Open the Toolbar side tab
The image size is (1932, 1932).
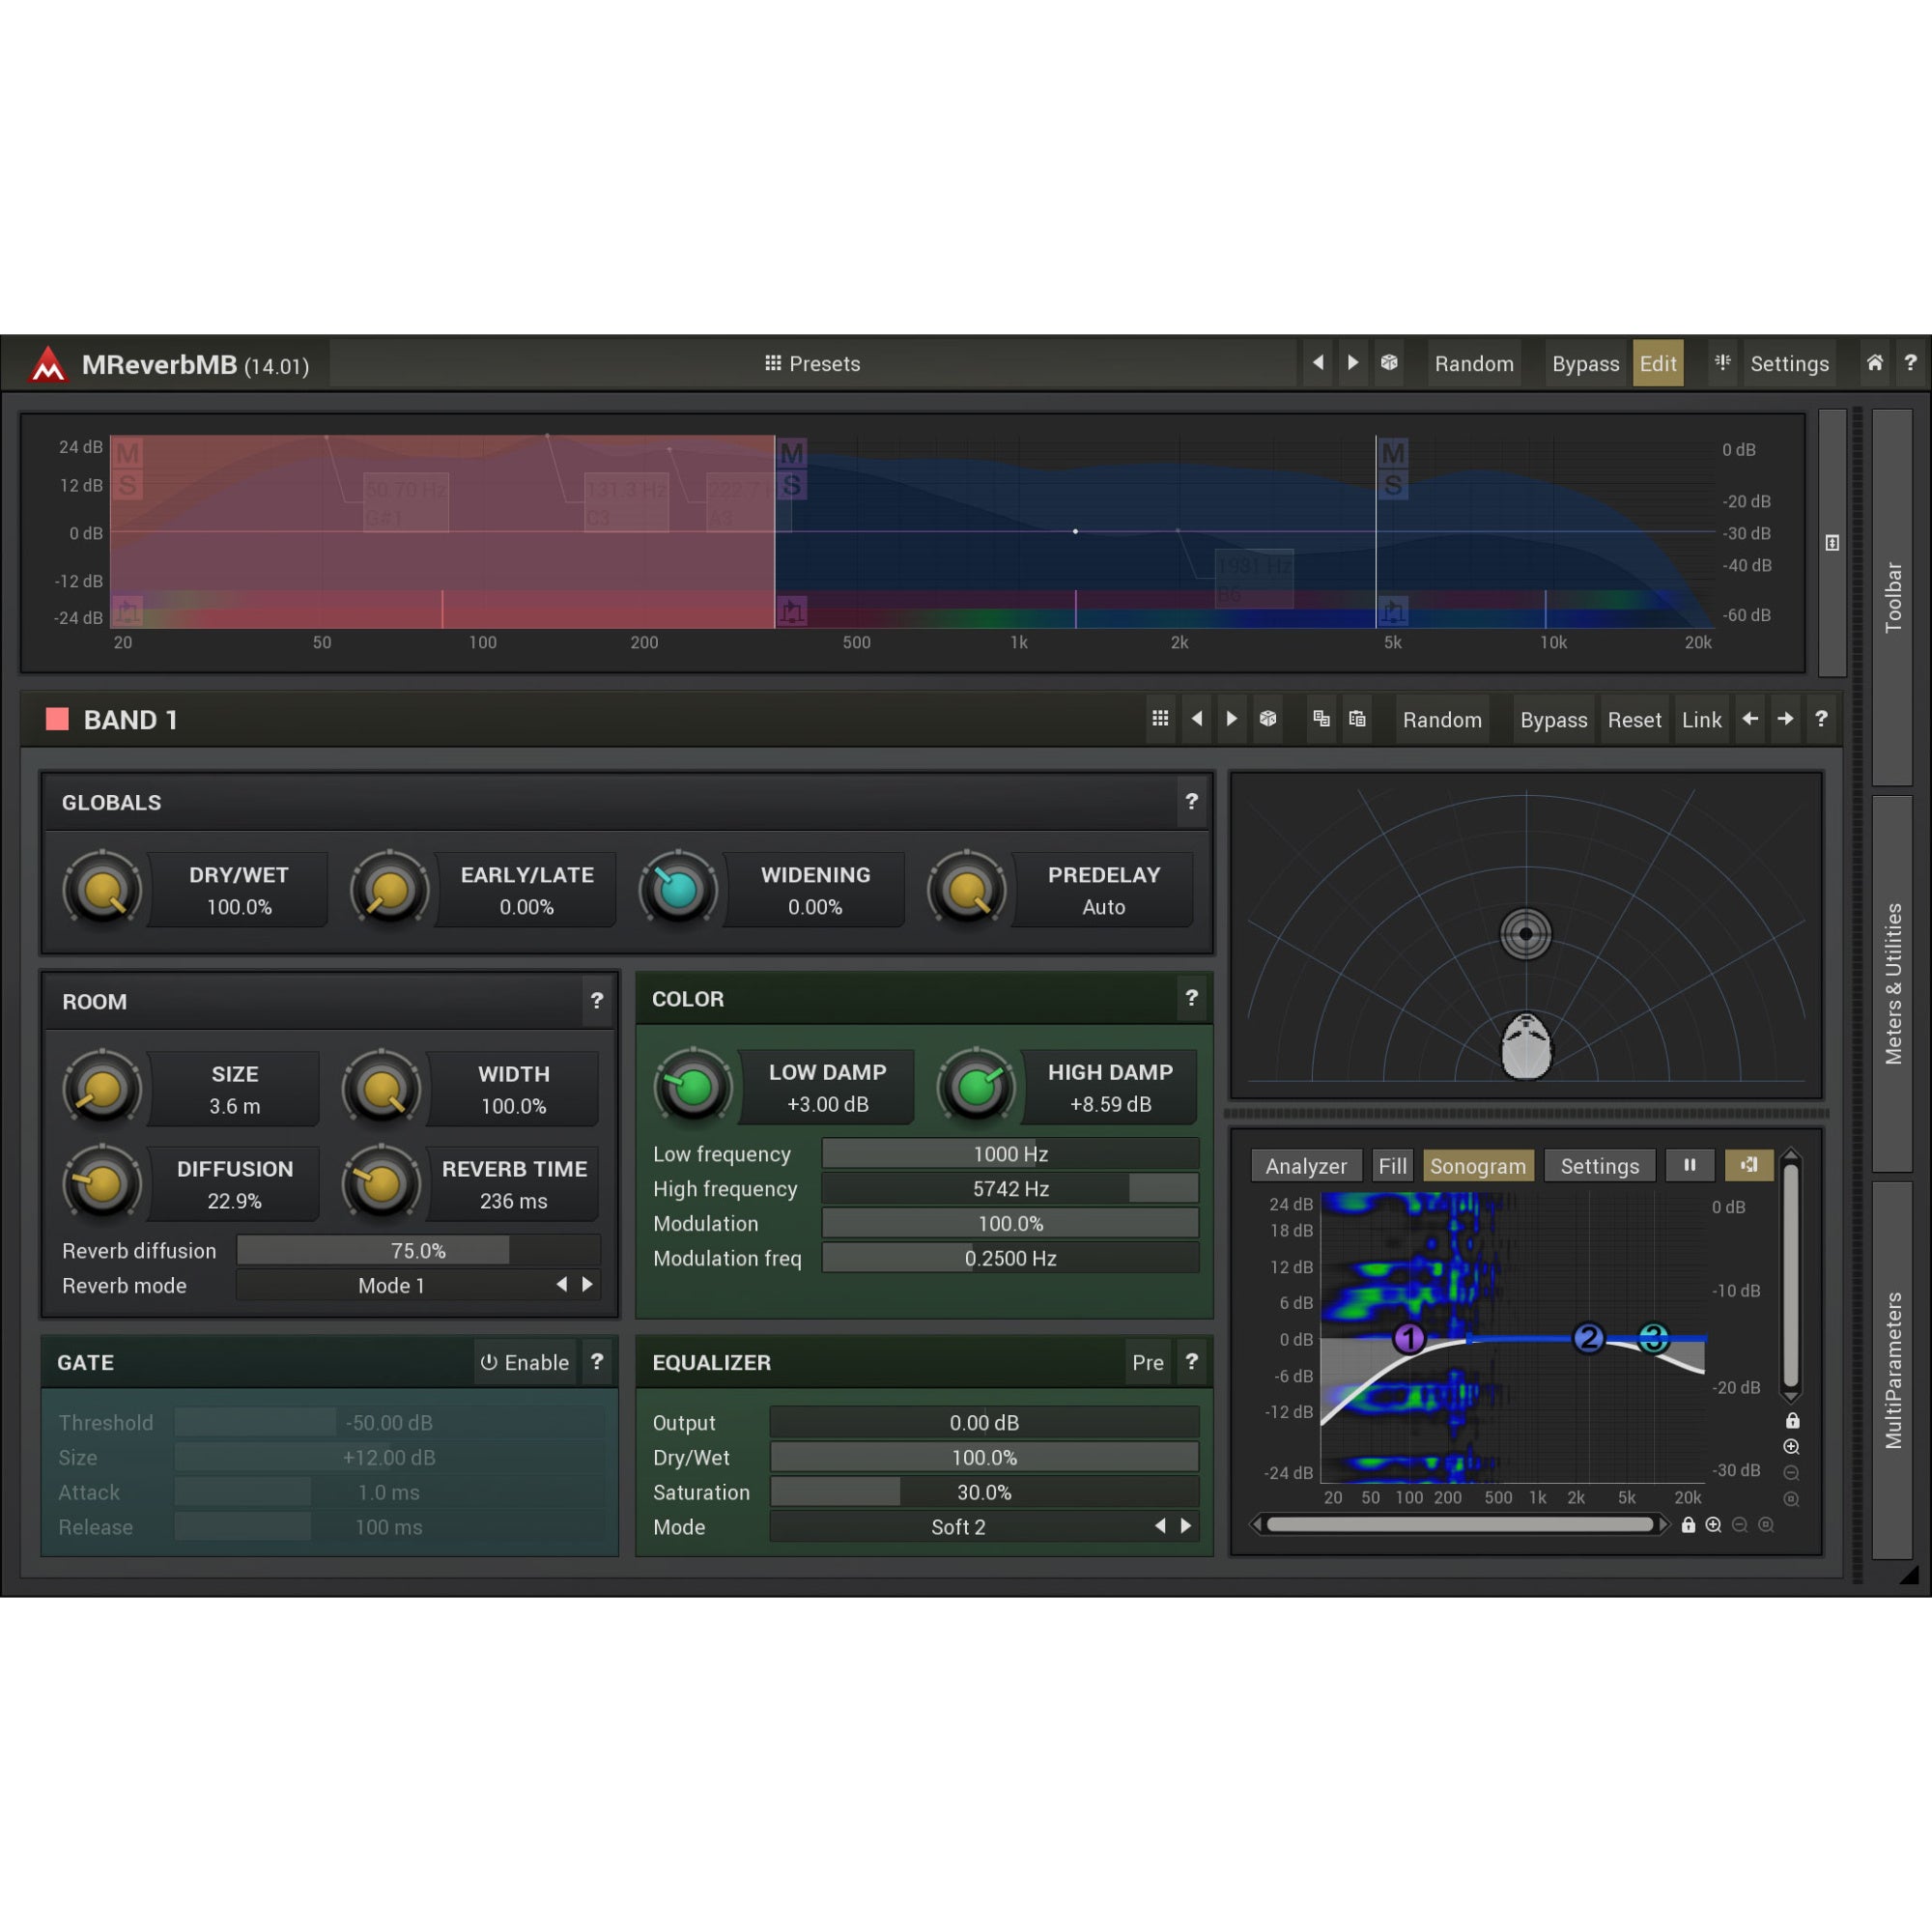click(x=1893, y=597)
